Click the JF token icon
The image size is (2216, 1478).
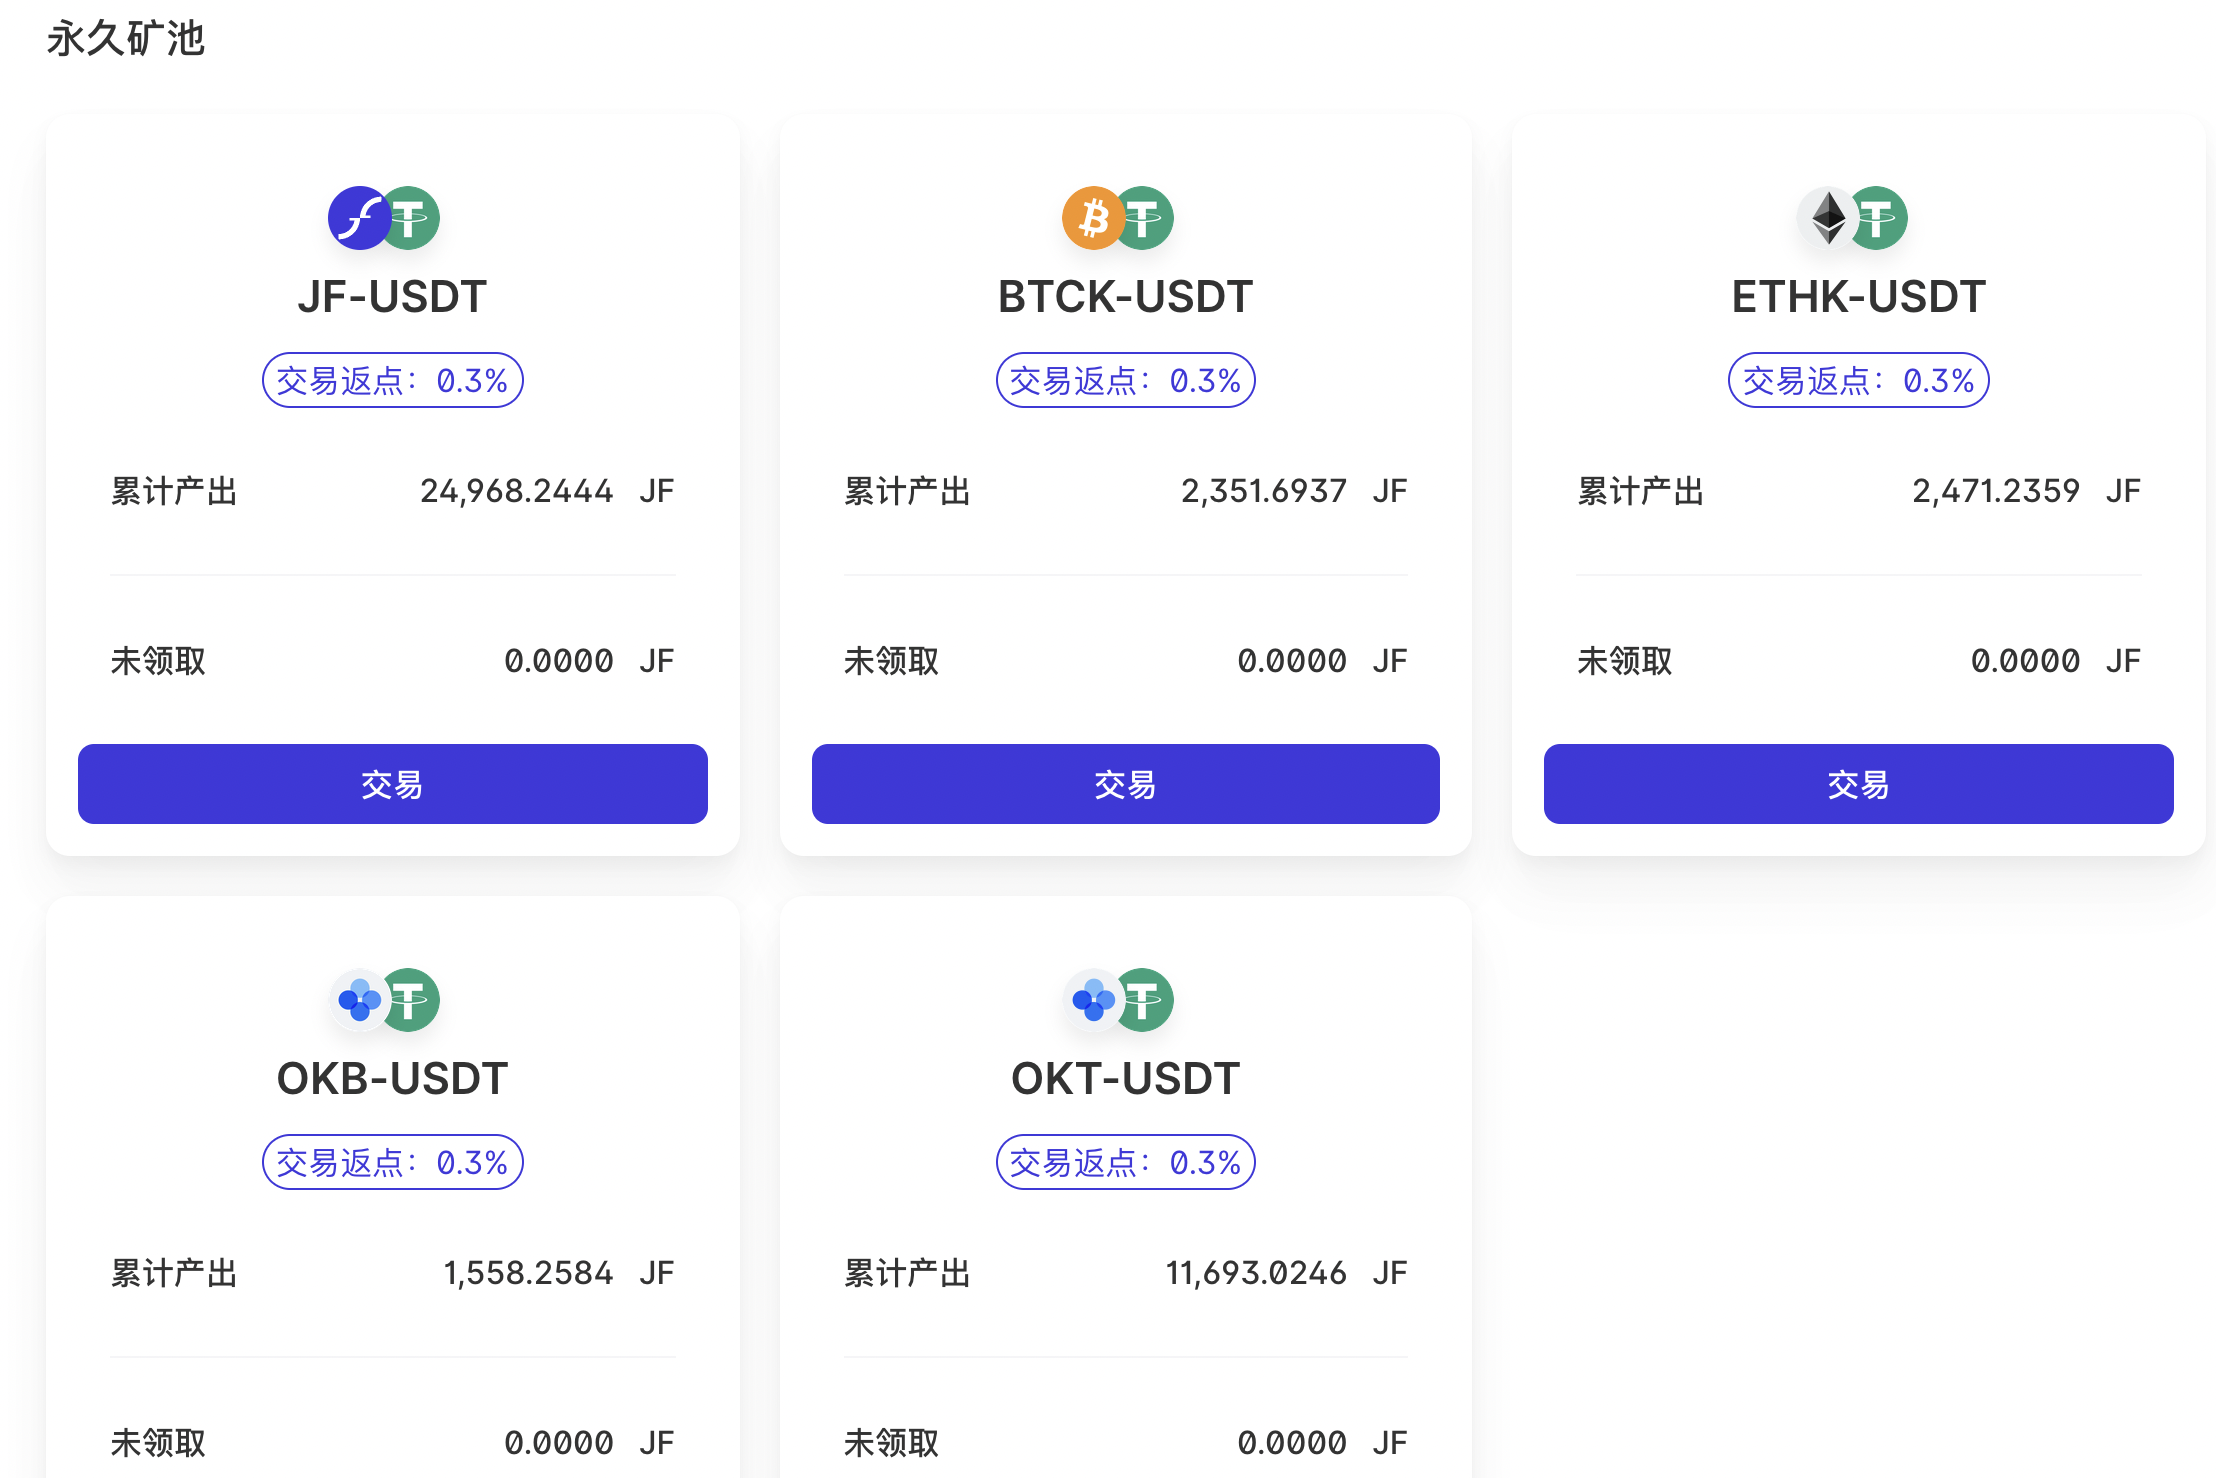point(359,218)
